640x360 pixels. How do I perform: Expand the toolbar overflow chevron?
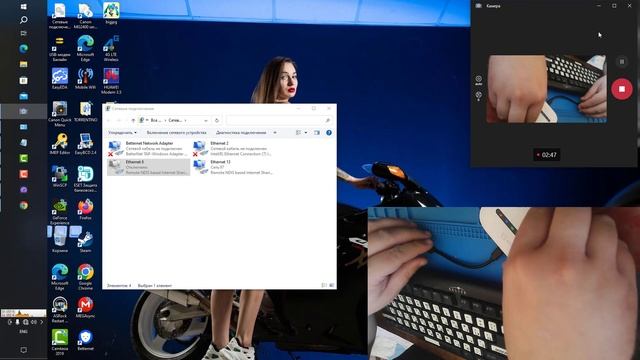(275, 133)
